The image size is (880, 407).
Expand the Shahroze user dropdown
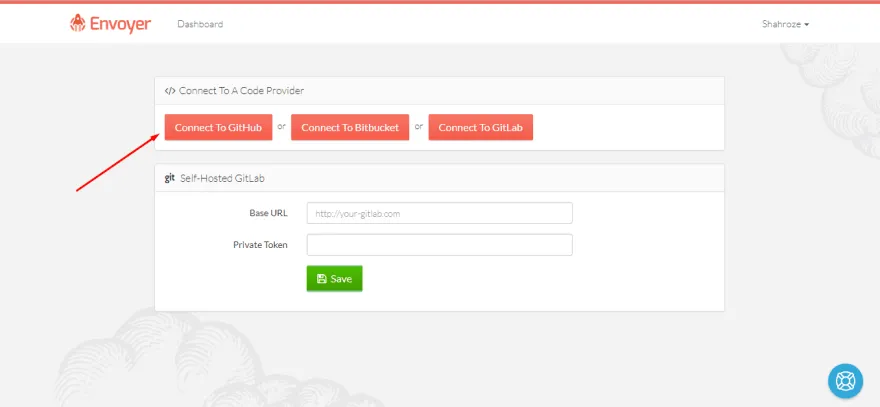coord(785,24)
